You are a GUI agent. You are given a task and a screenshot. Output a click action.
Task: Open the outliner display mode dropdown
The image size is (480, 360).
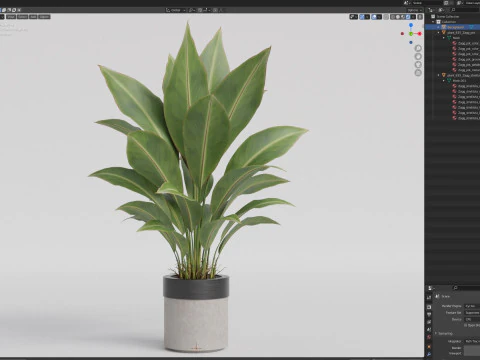(x=432, y=10)
